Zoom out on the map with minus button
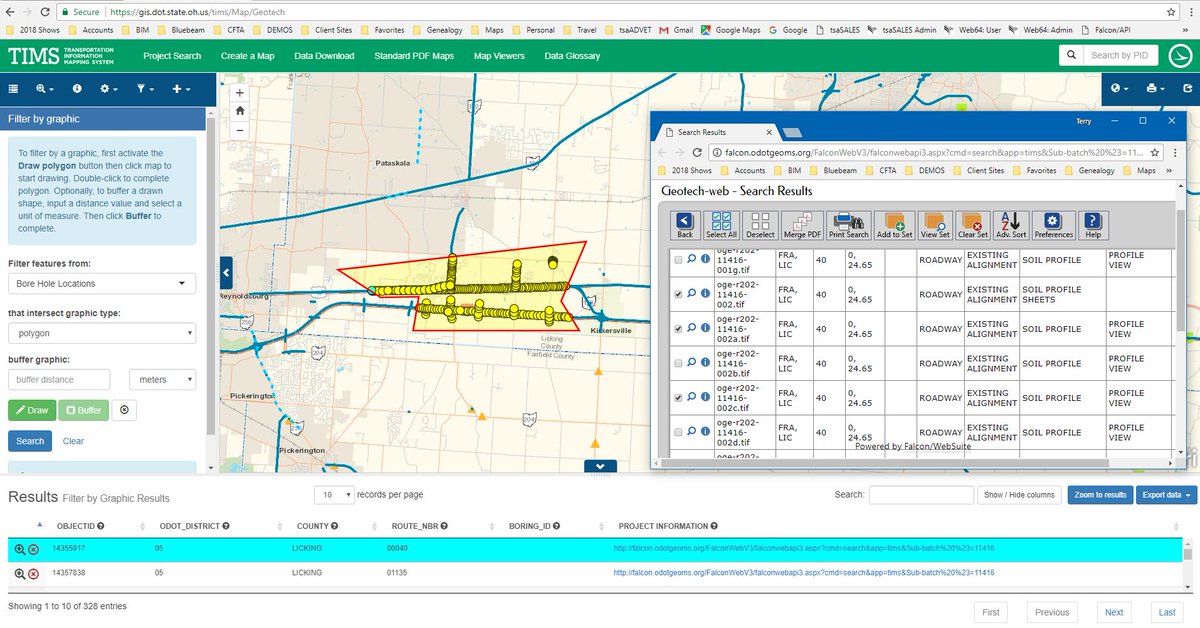The height and width of the screenshot is (628, 1200). (240, 130)
